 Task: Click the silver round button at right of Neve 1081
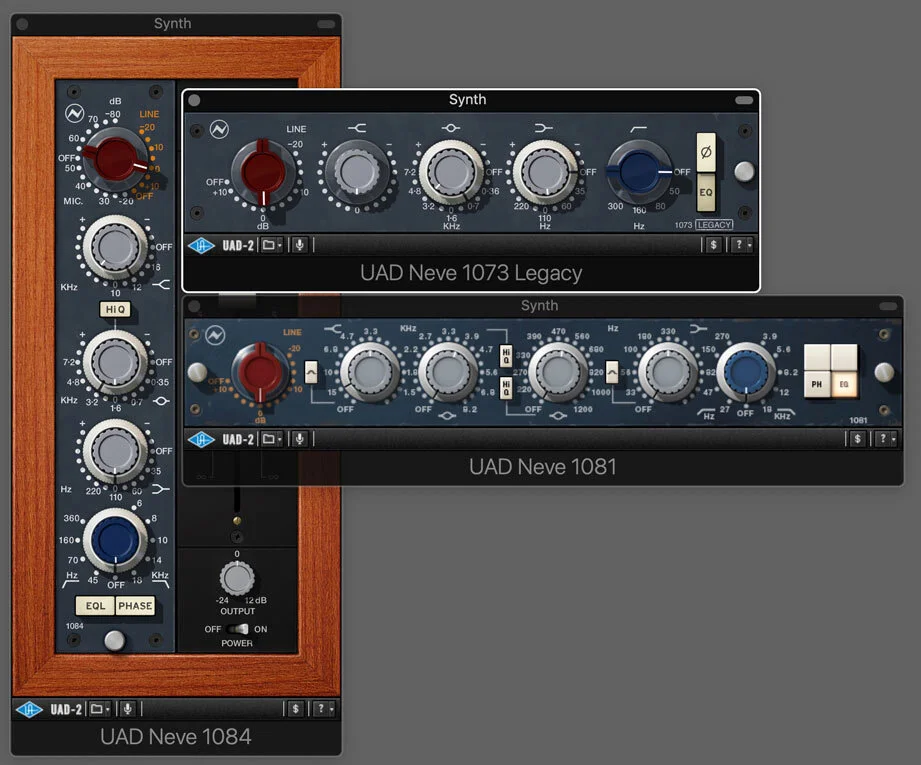click(x=884, y=373)
